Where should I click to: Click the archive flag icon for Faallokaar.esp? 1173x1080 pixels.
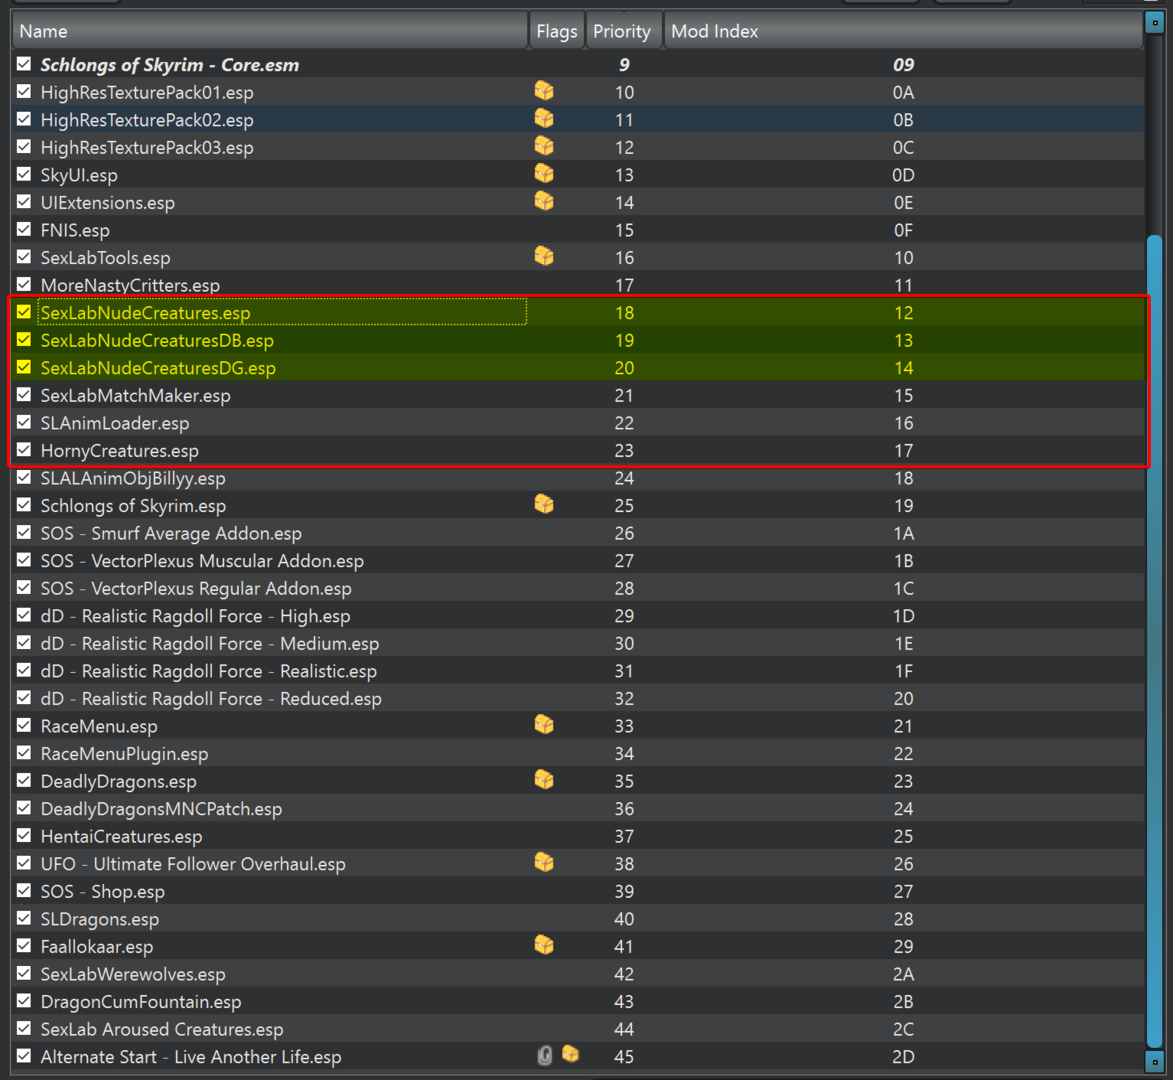click(x=544, y=945)
